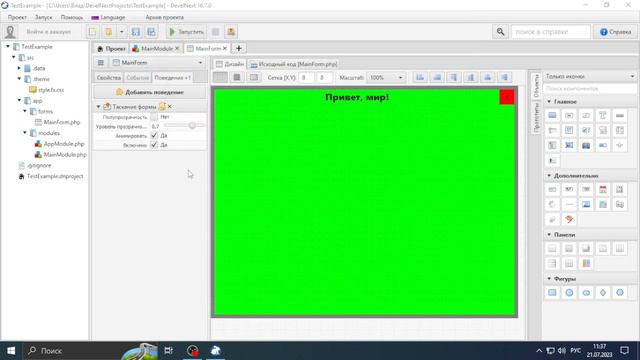Open the Проект menu
The image size is (640, 360).
click(17, 18)
